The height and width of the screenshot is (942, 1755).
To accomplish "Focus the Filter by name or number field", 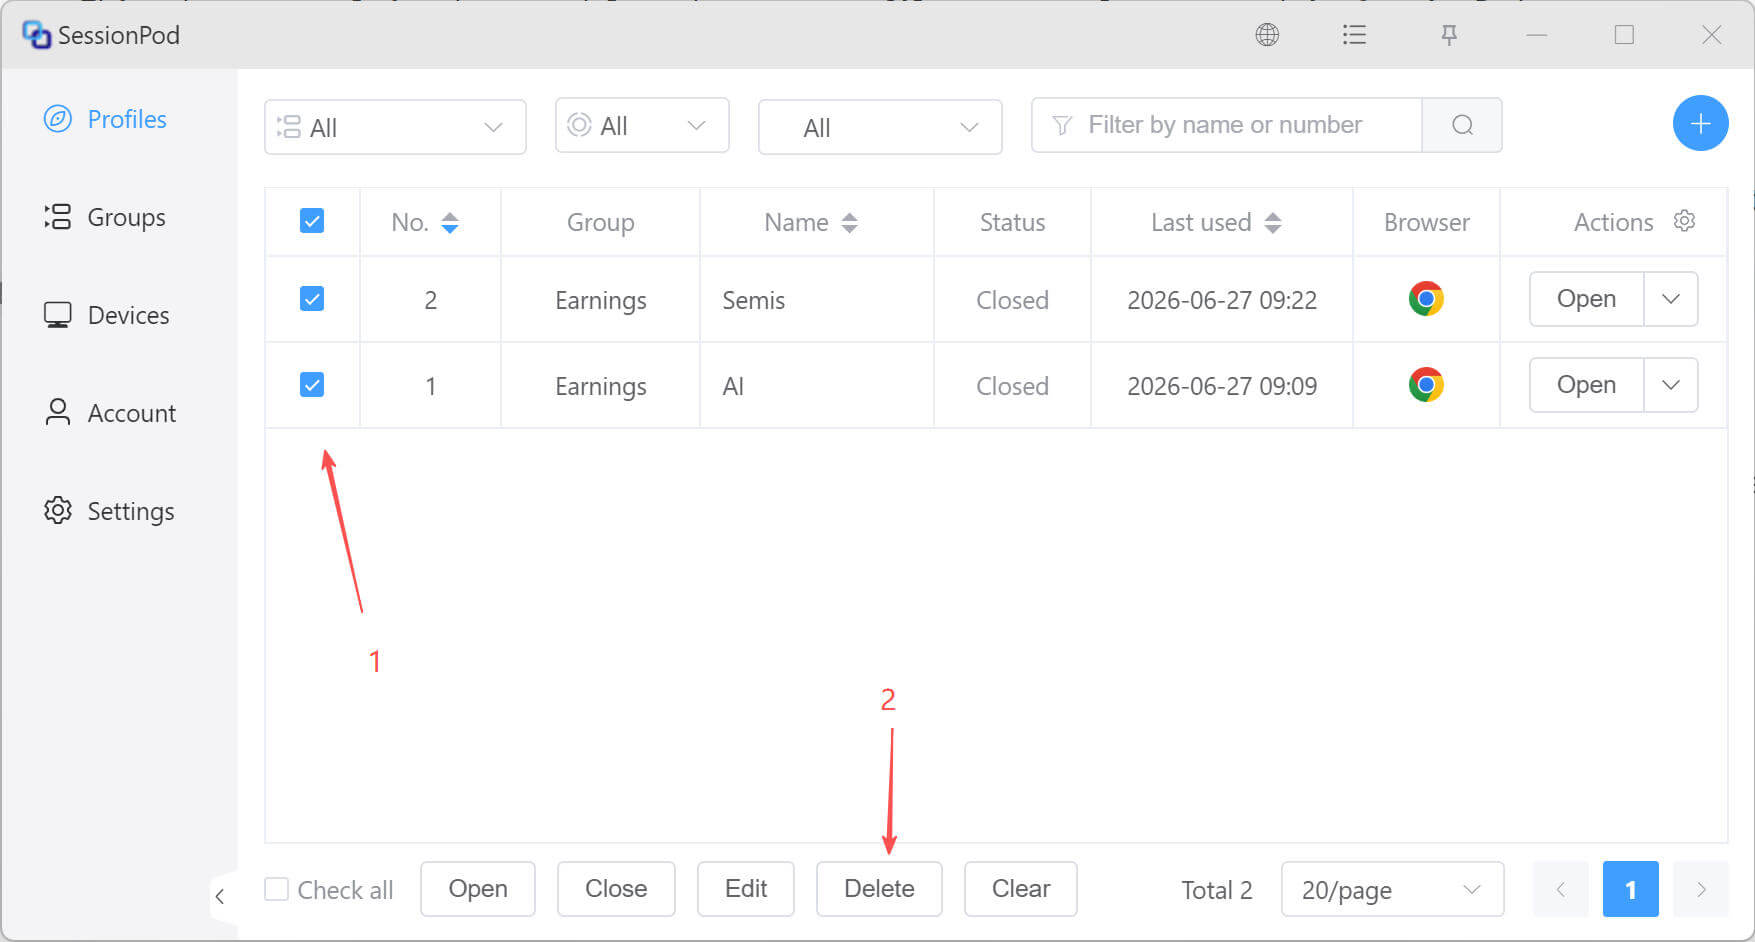I will (1227, 125).
